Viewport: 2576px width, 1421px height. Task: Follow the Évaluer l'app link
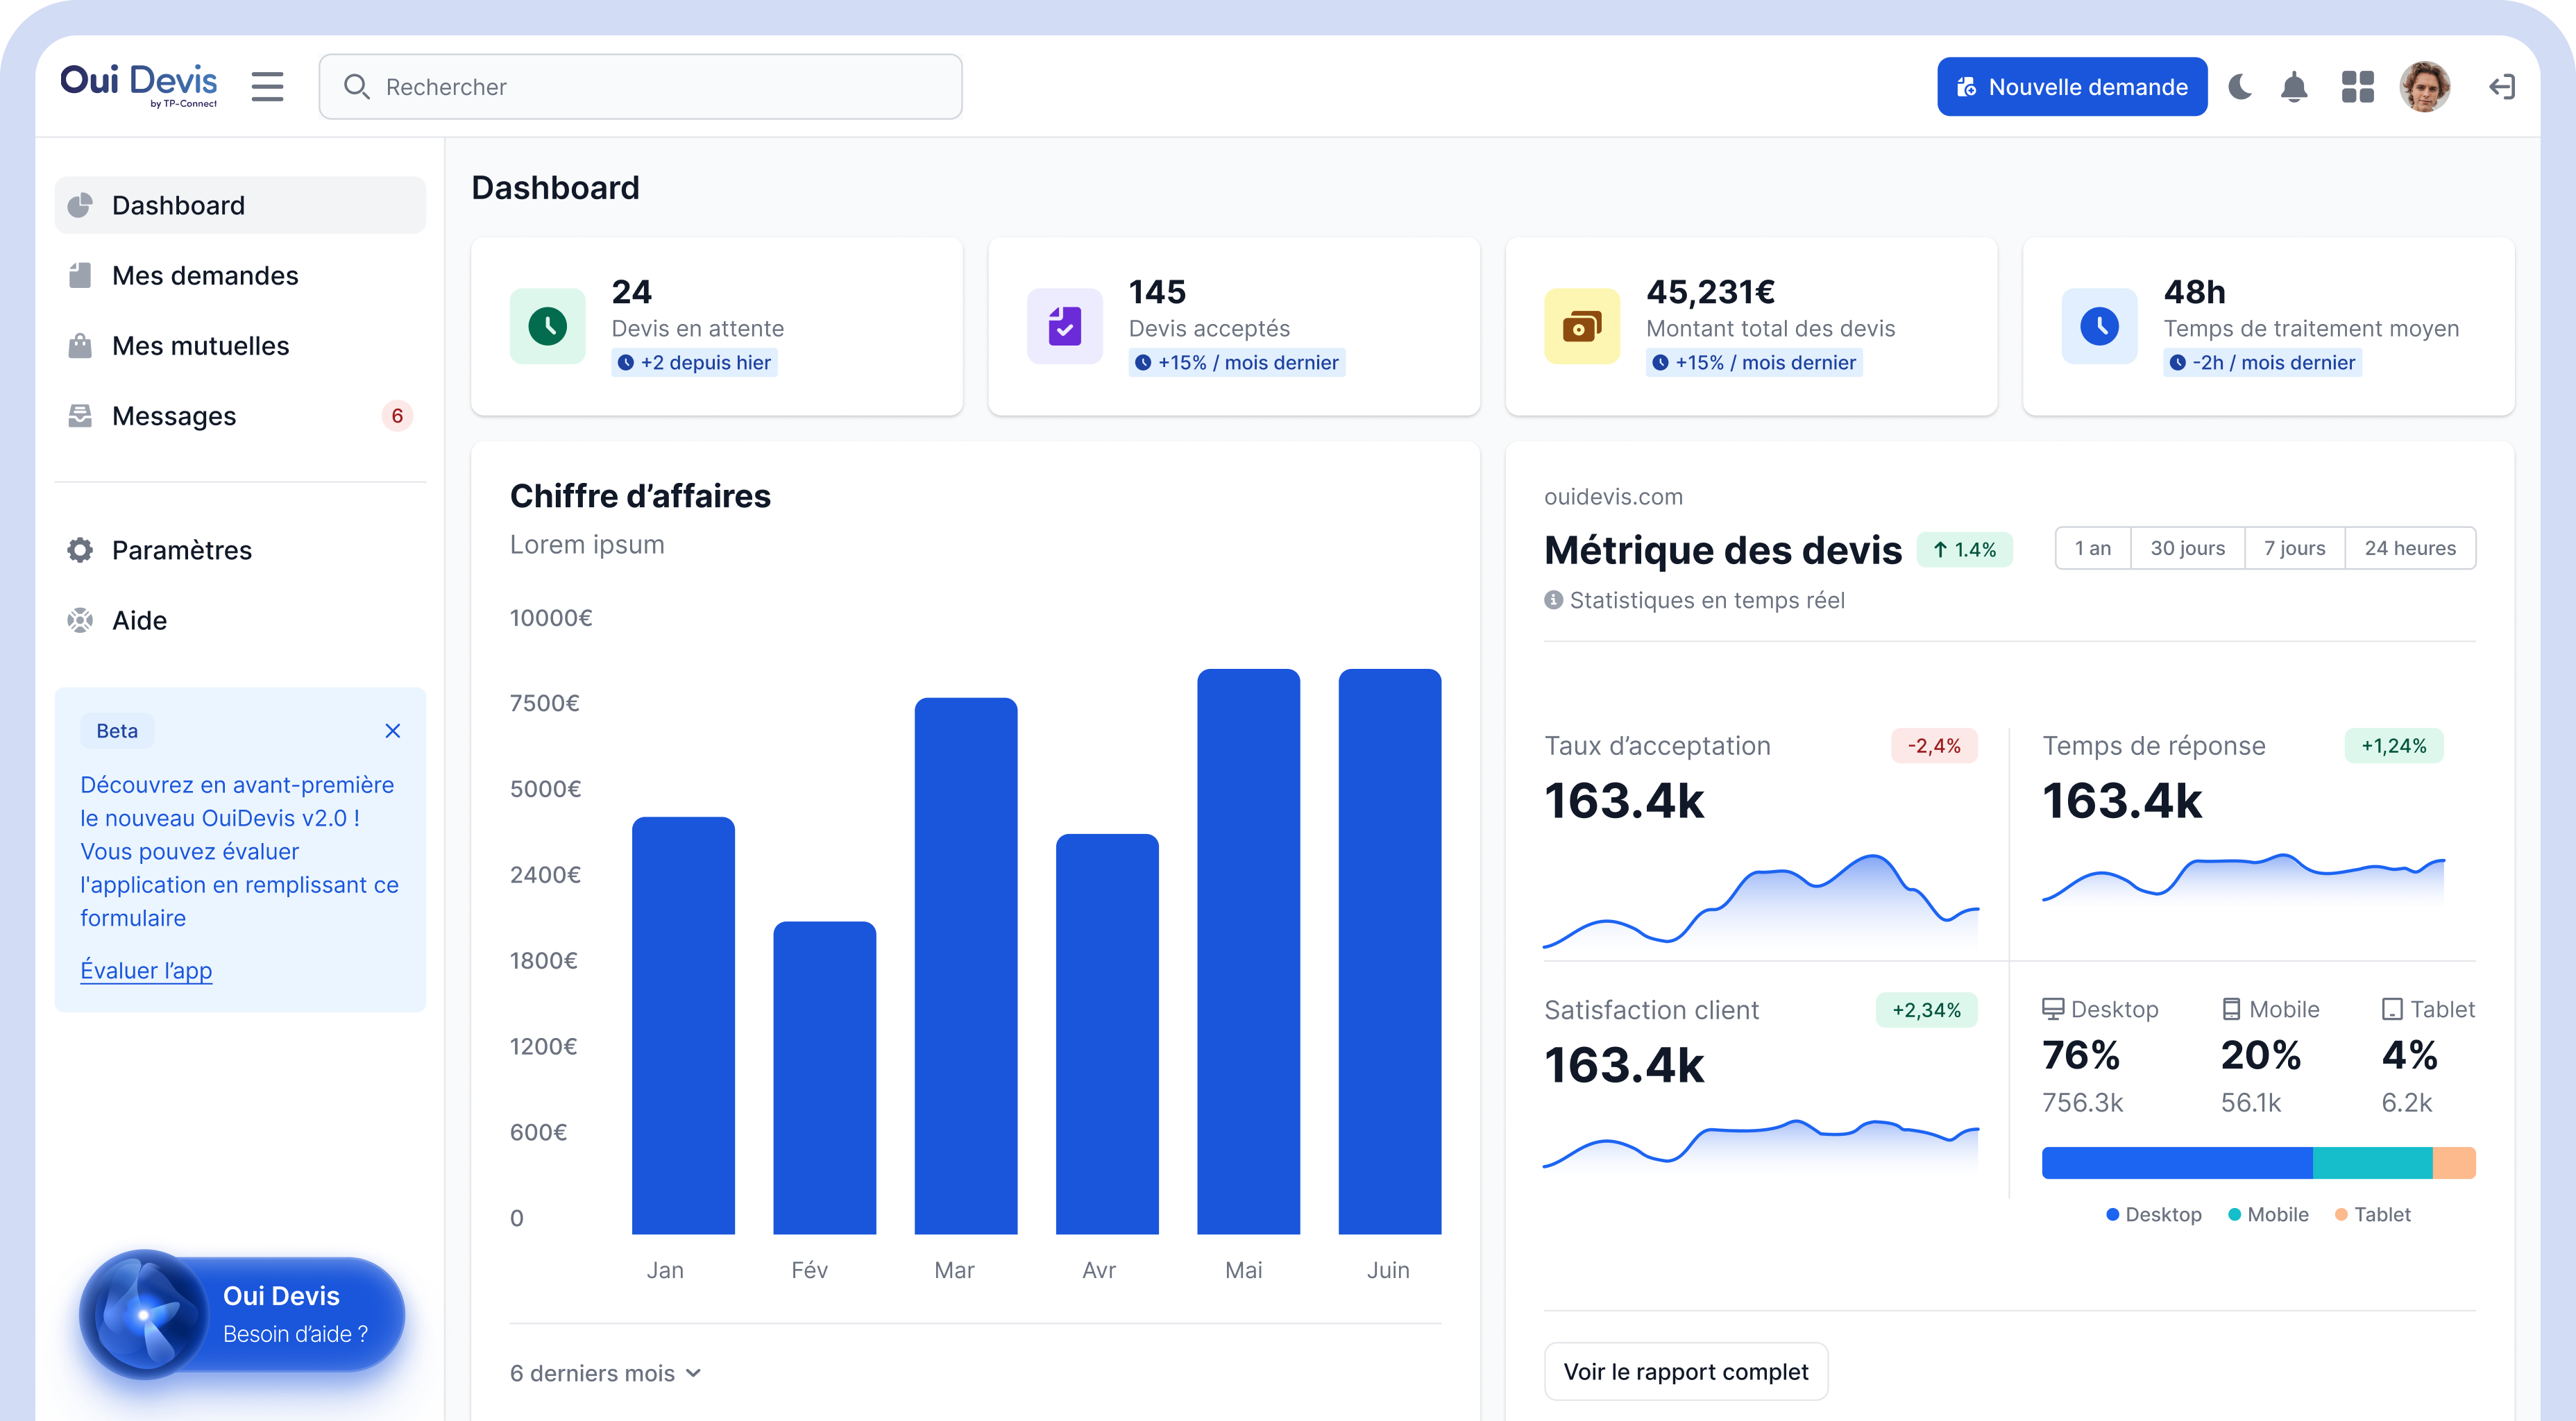click(146, 970)
